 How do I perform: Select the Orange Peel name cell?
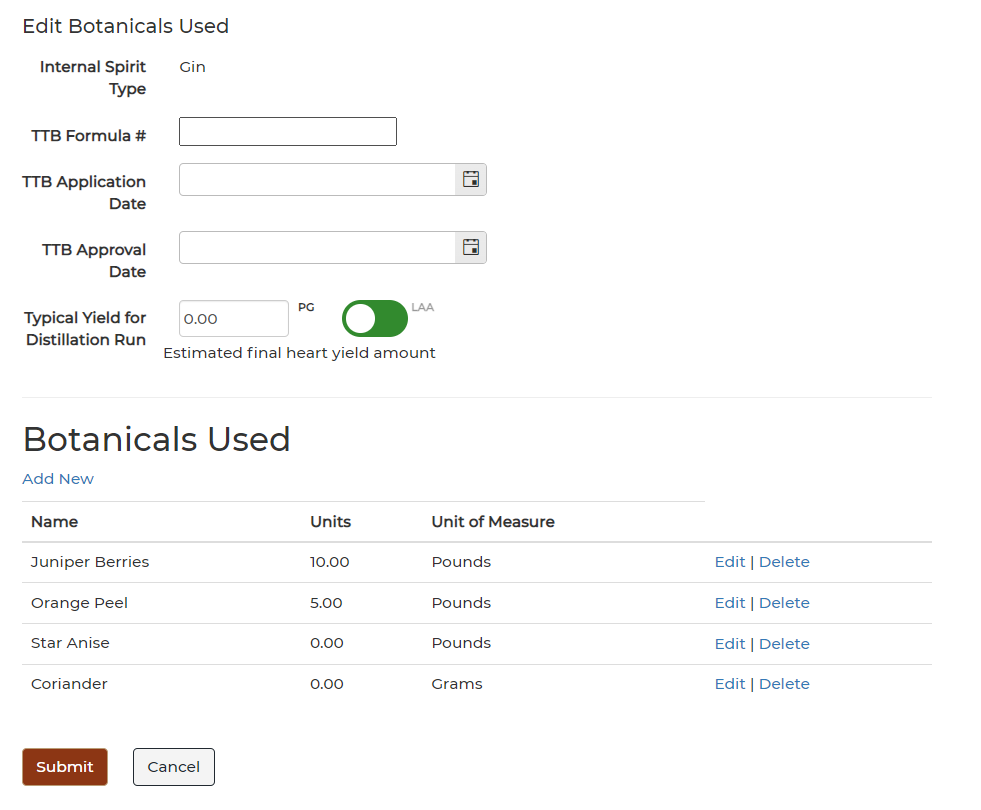click(79, 603)
